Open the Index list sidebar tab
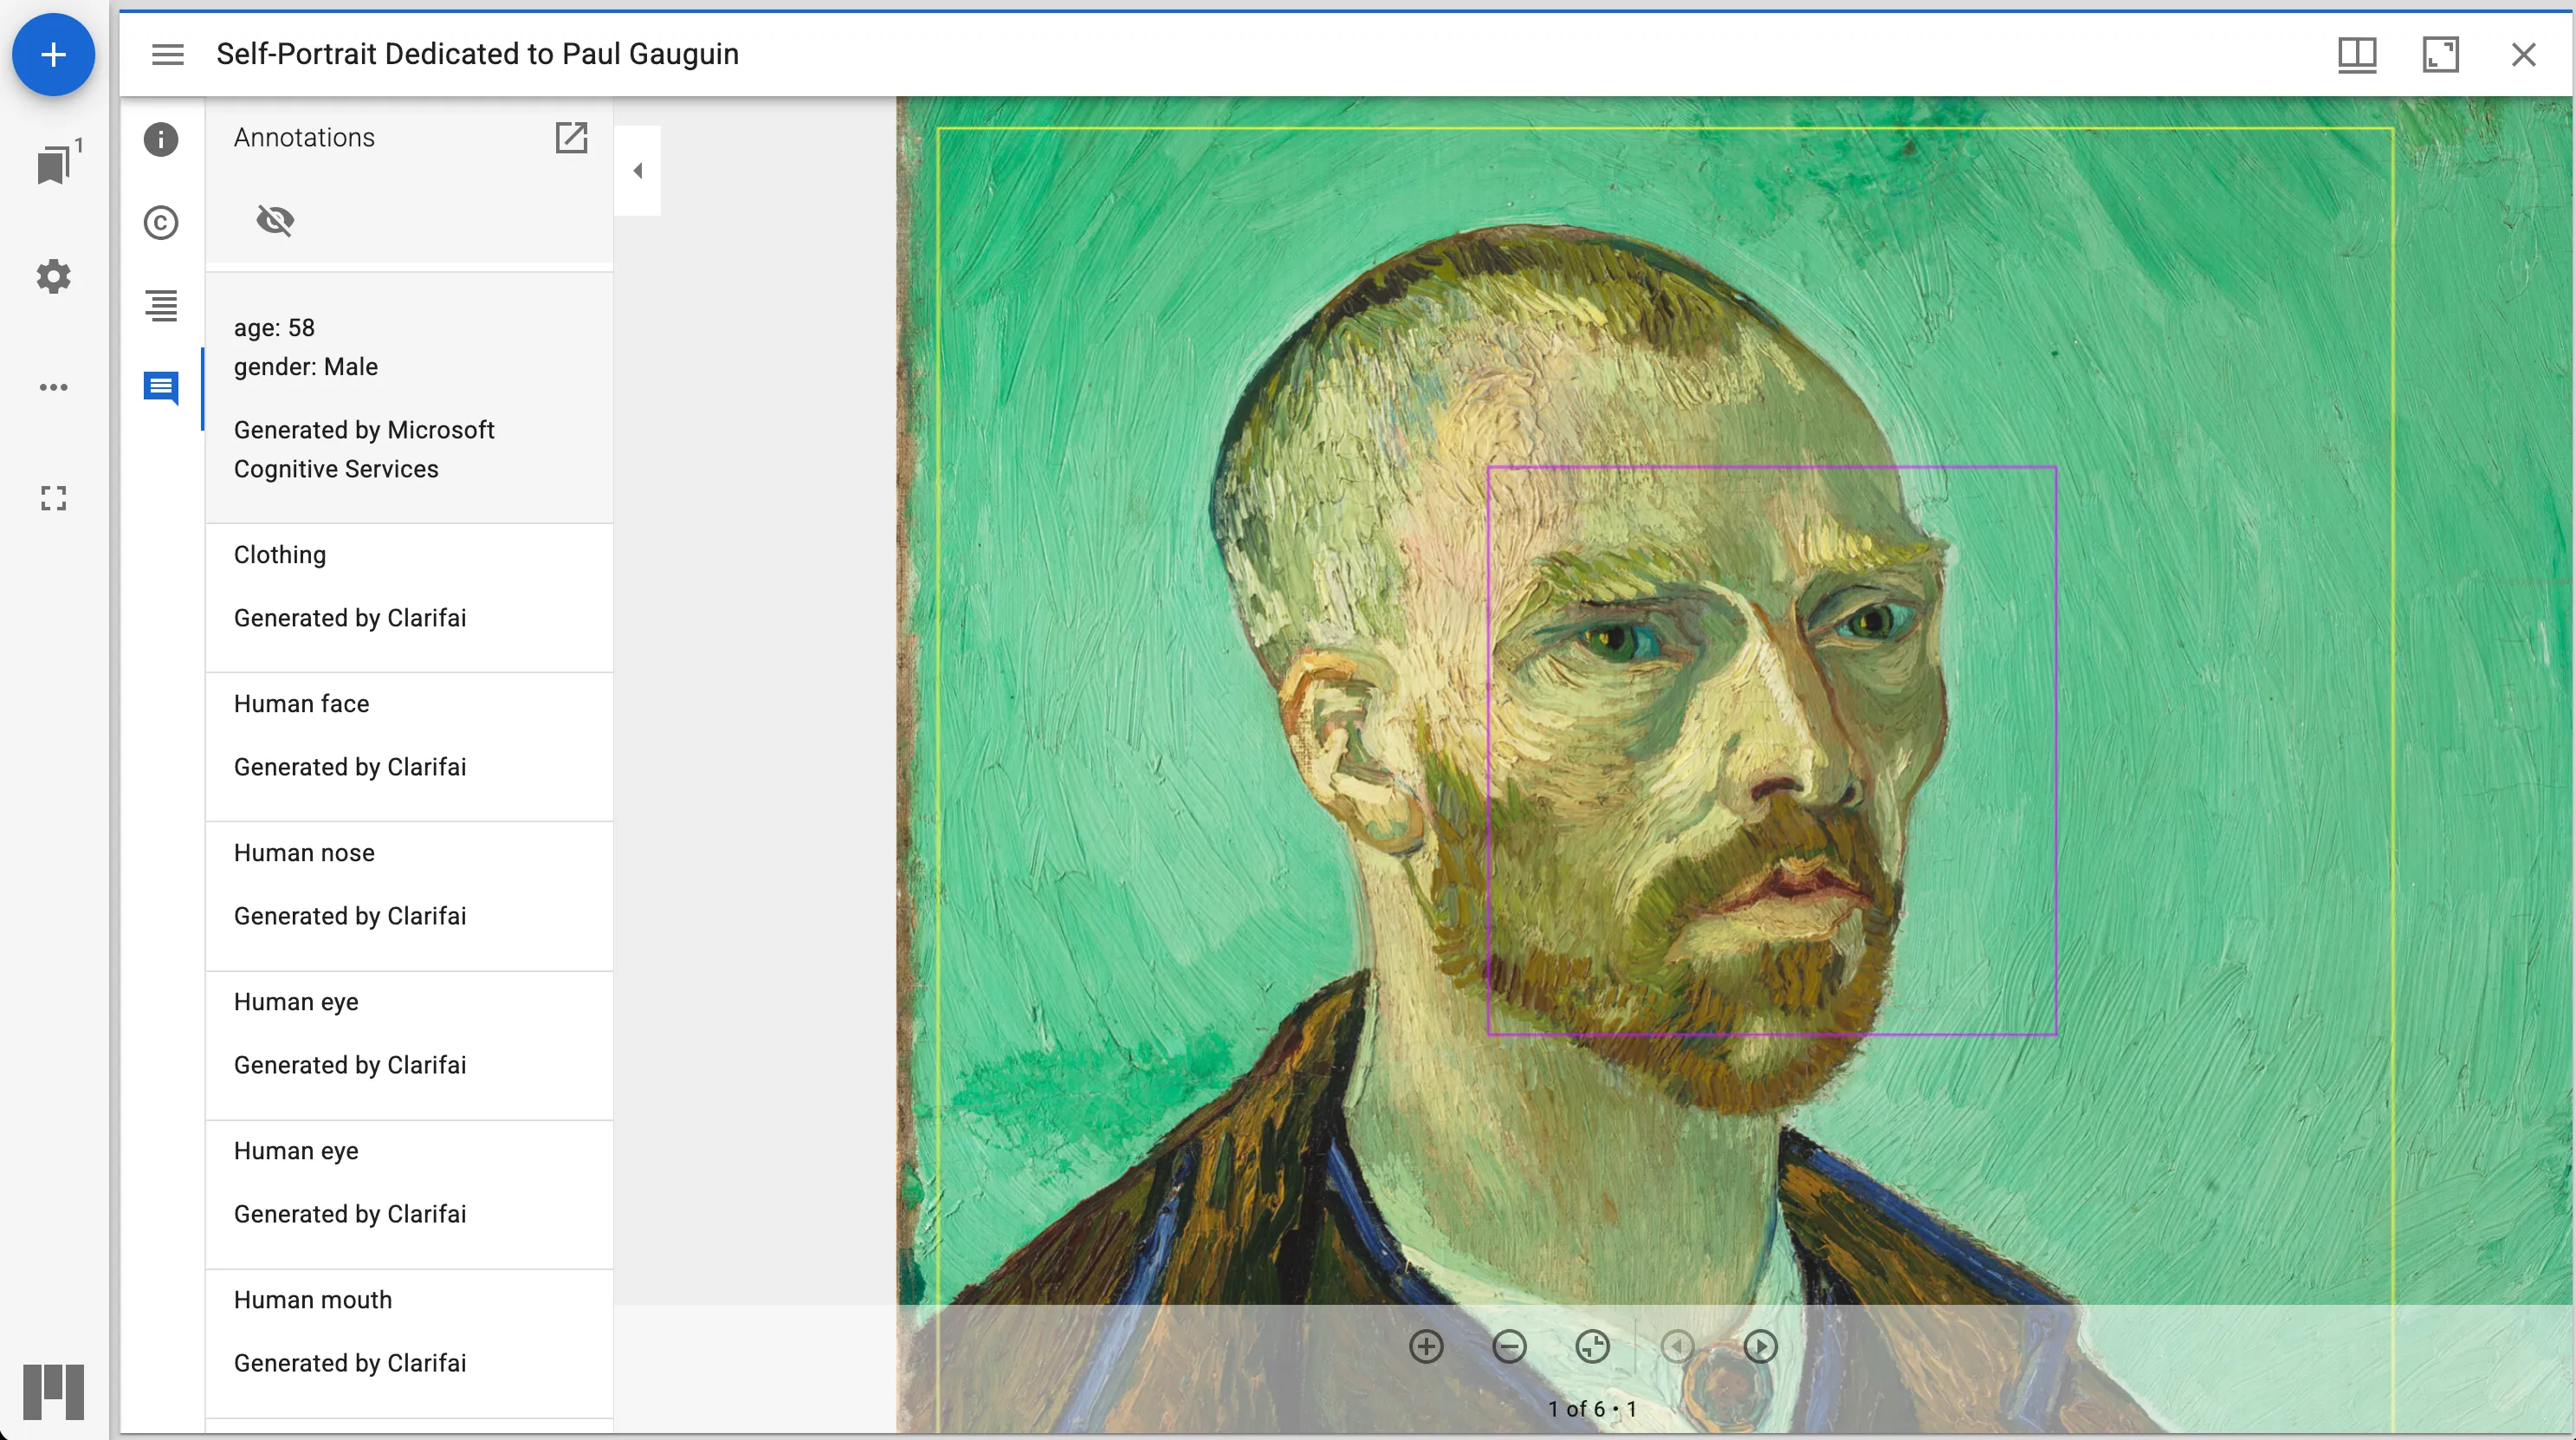The image size is (2576, 1440). (x=161, y=305)
